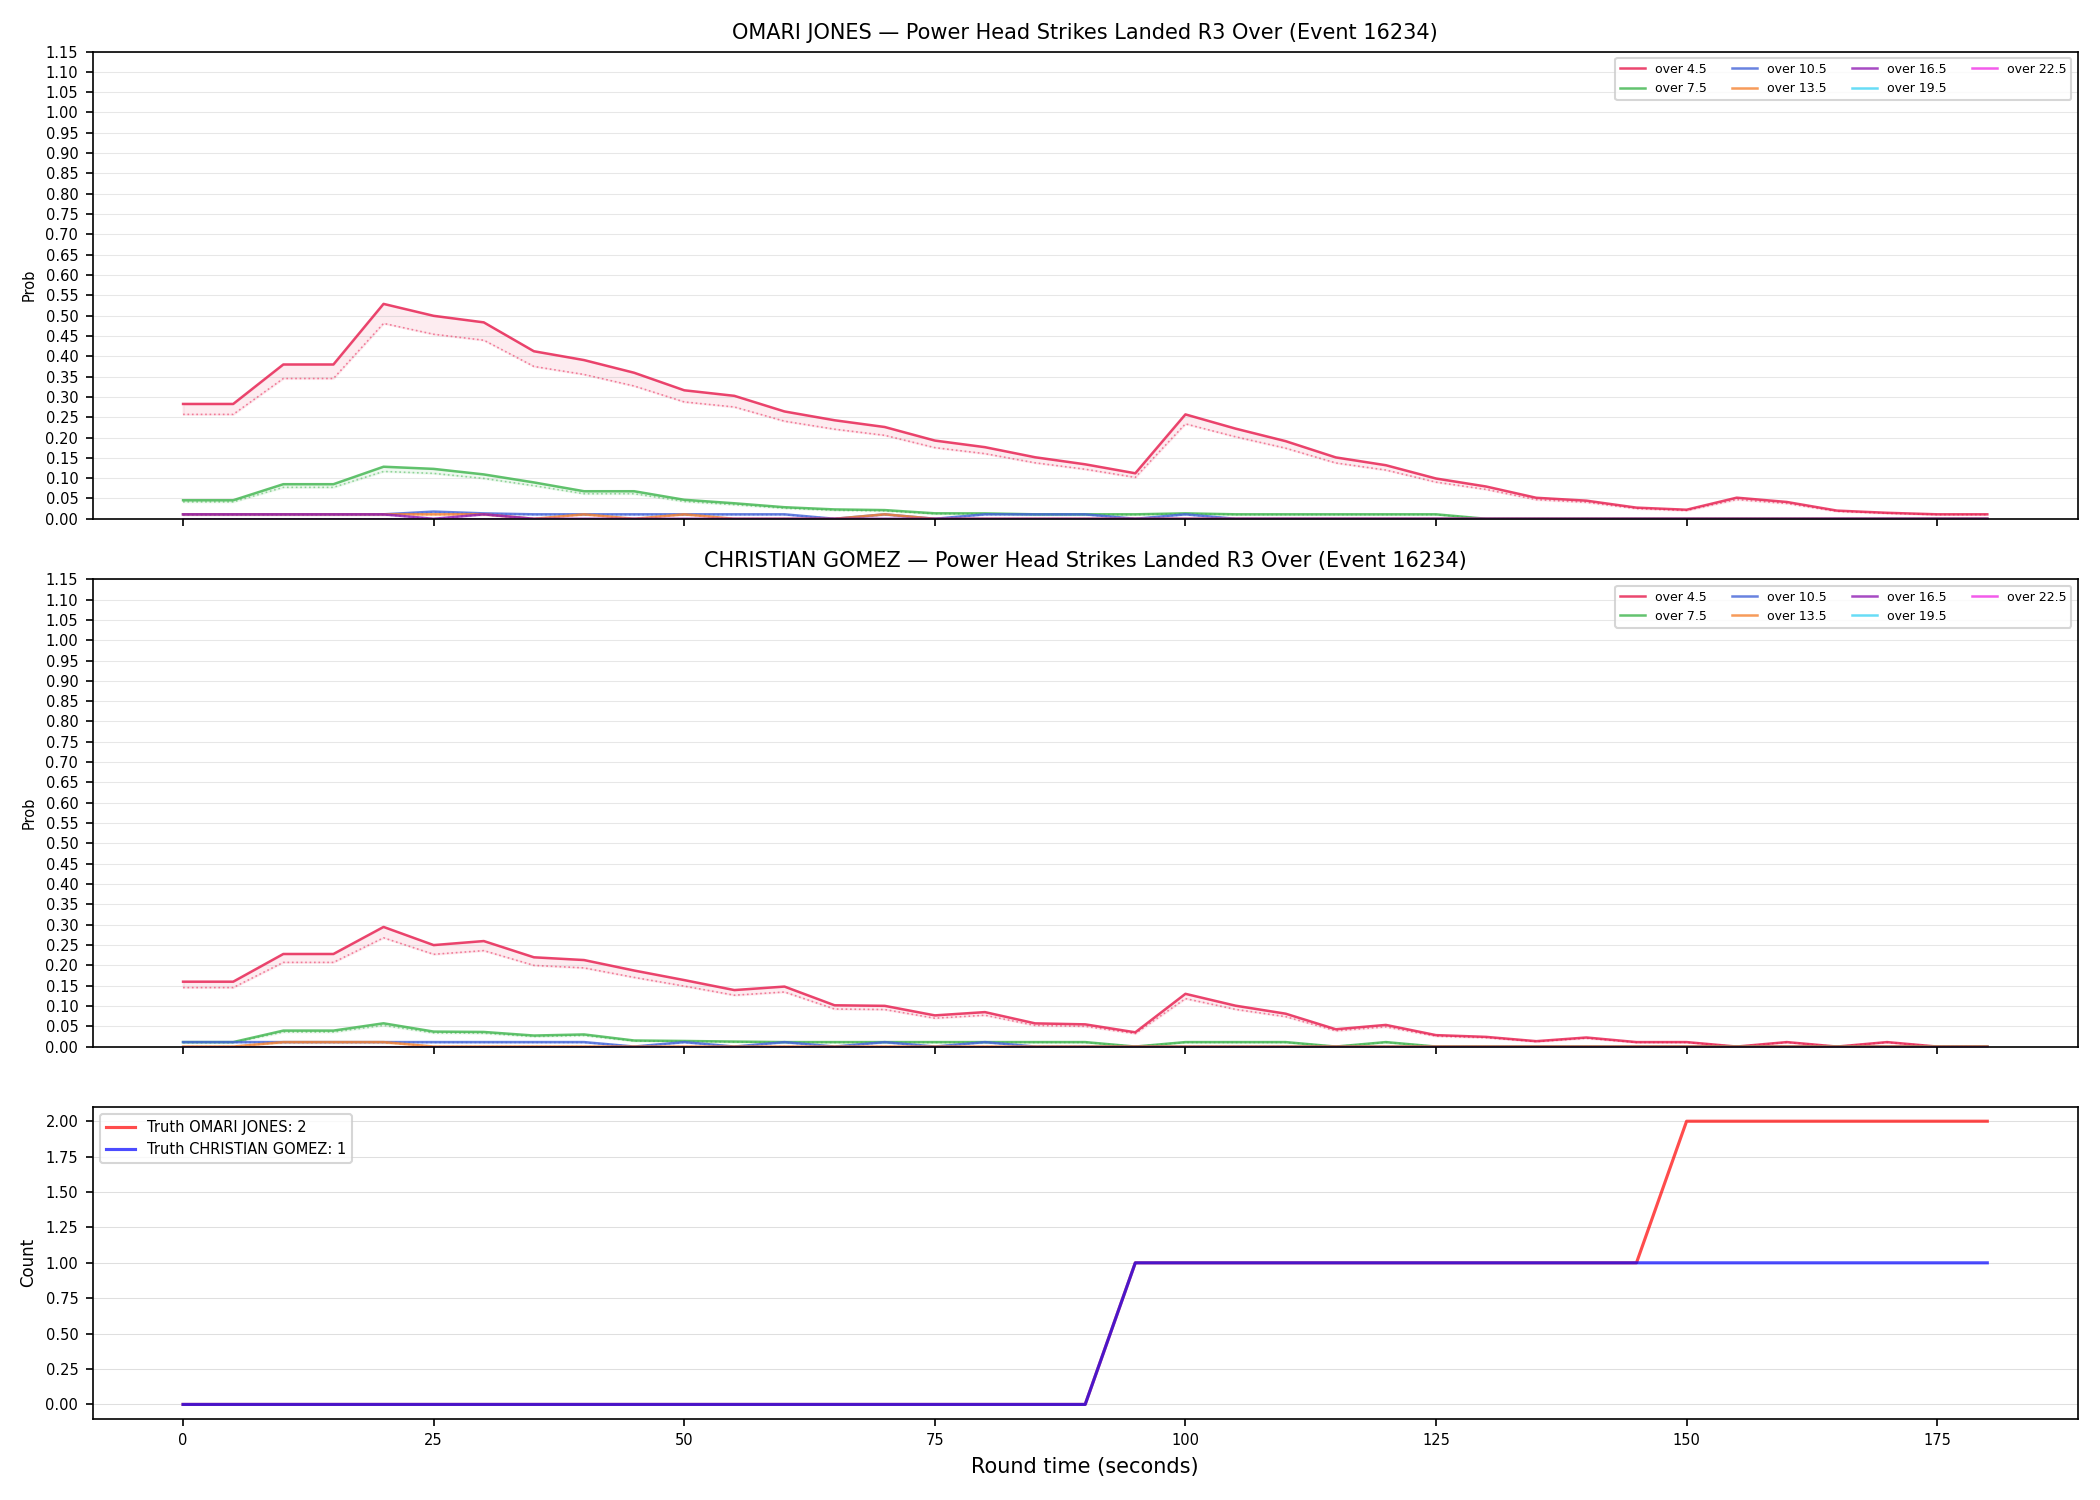Click 'over 13.5' legend entry in top chart
Image resolution: width=2100 pixels, height=1500 pixels.
[x=1778, y=88]
